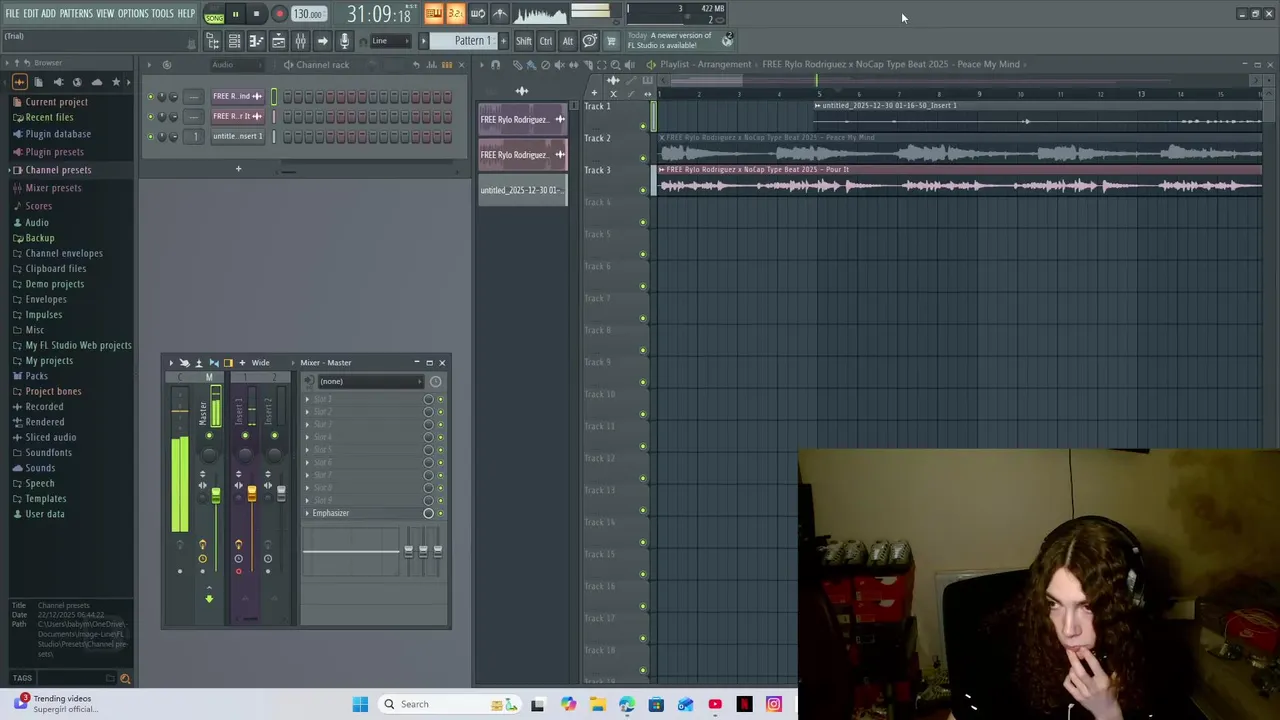The image size is (1280, 720).
Task: Expand the Current project browser folder
Action: coord(56,102)
